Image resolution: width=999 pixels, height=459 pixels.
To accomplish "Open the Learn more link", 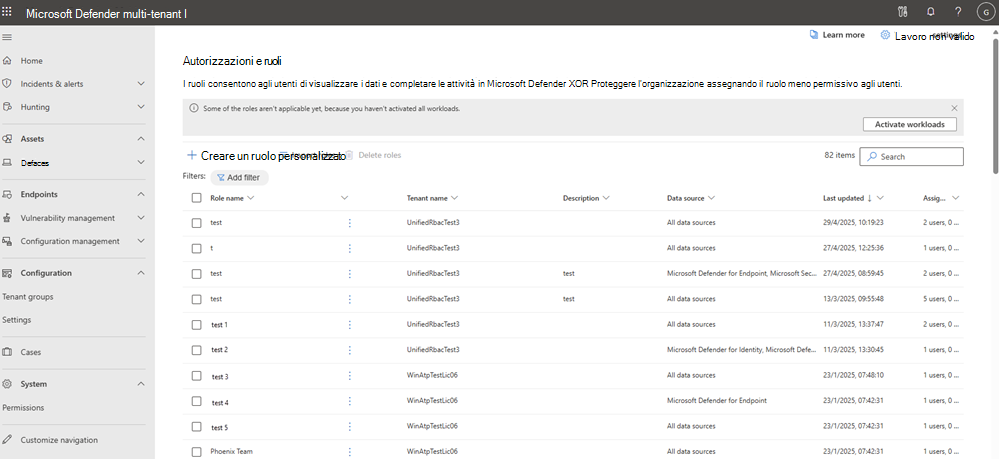I will [837, 34].
